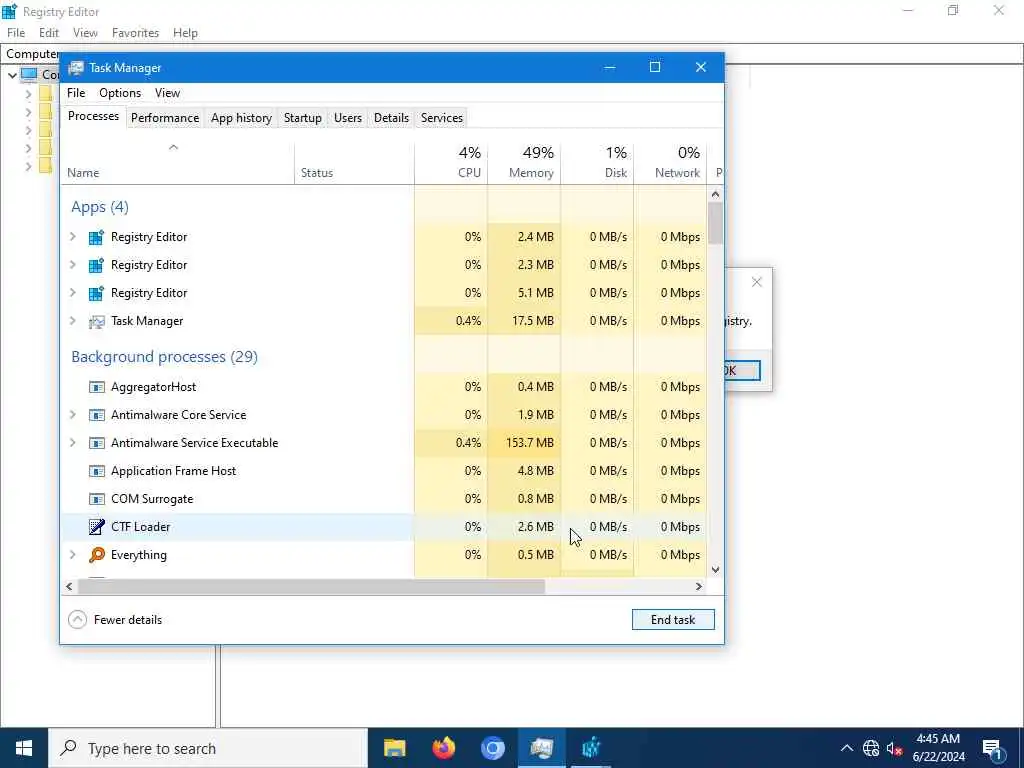Click the taskbar clock showing 4:45 AM
Image resolution: width=1024 pixels, height=768 pixels.
point(938,748)
